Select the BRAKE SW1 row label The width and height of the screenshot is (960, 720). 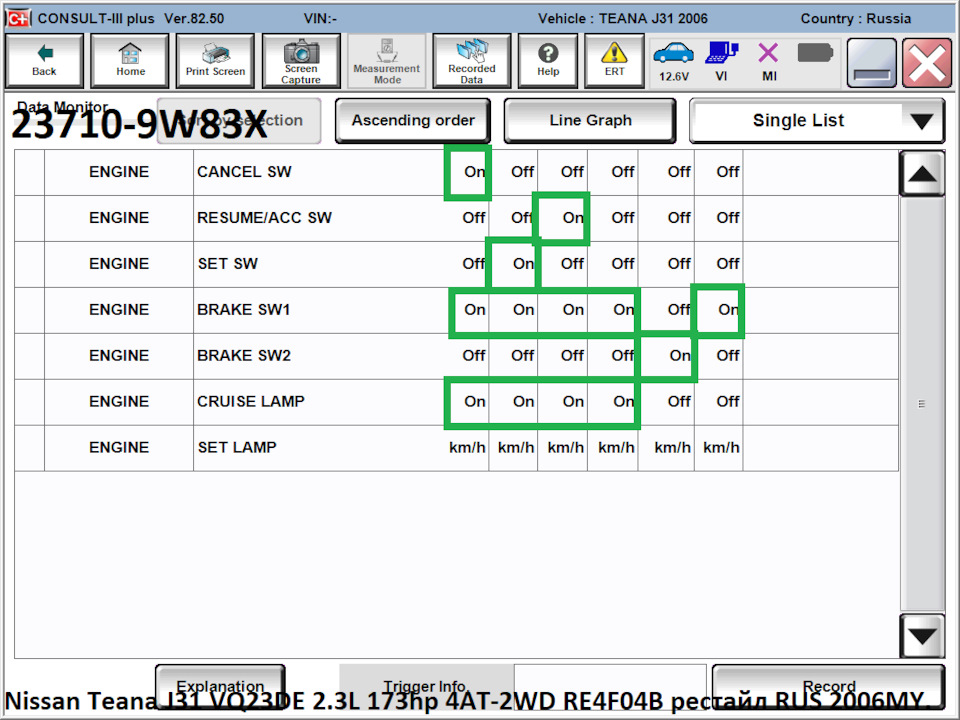click(243, 310)
